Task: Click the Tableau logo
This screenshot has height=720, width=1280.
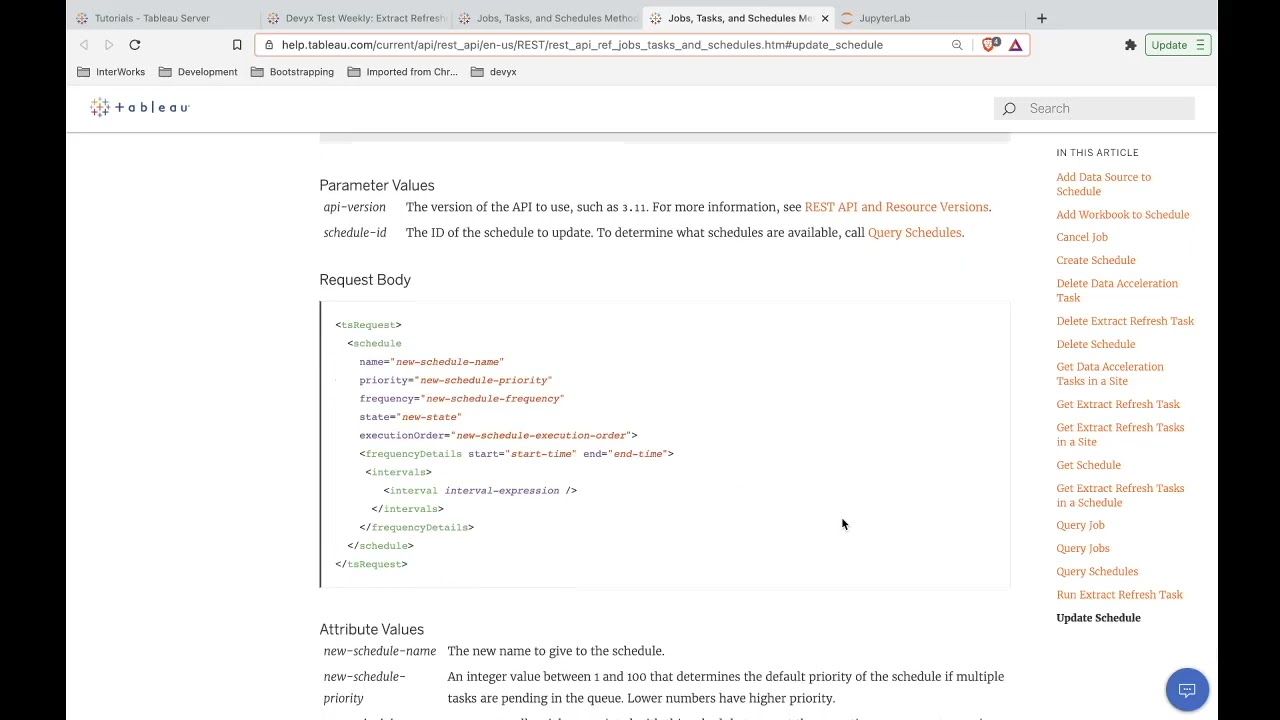Action: pos(139,108)
